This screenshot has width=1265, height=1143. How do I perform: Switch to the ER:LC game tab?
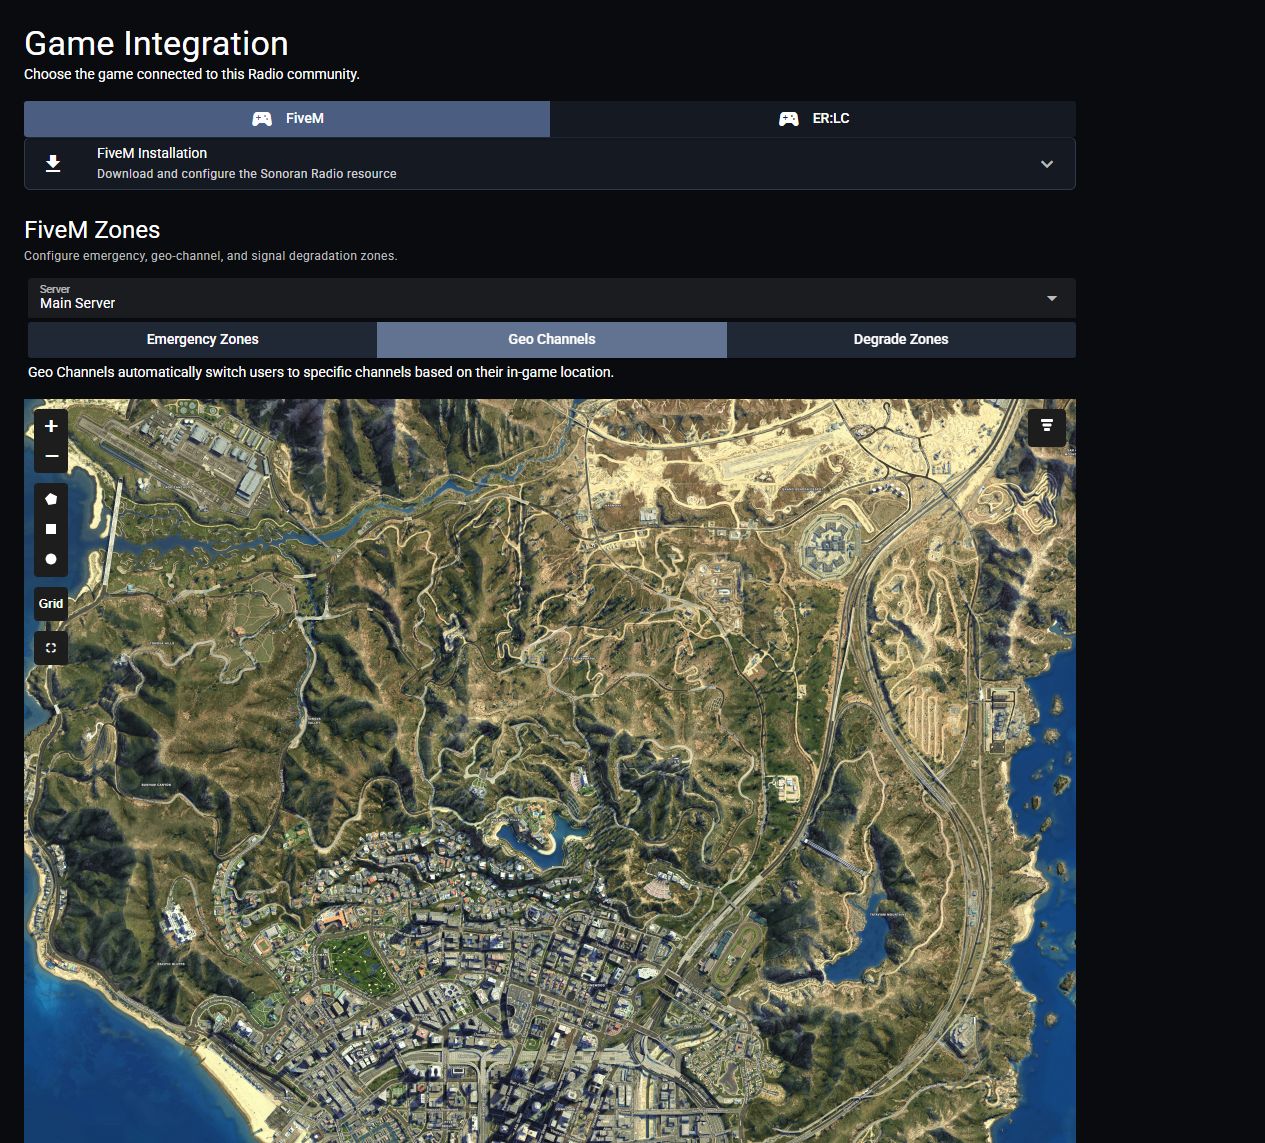coord(813,118)
